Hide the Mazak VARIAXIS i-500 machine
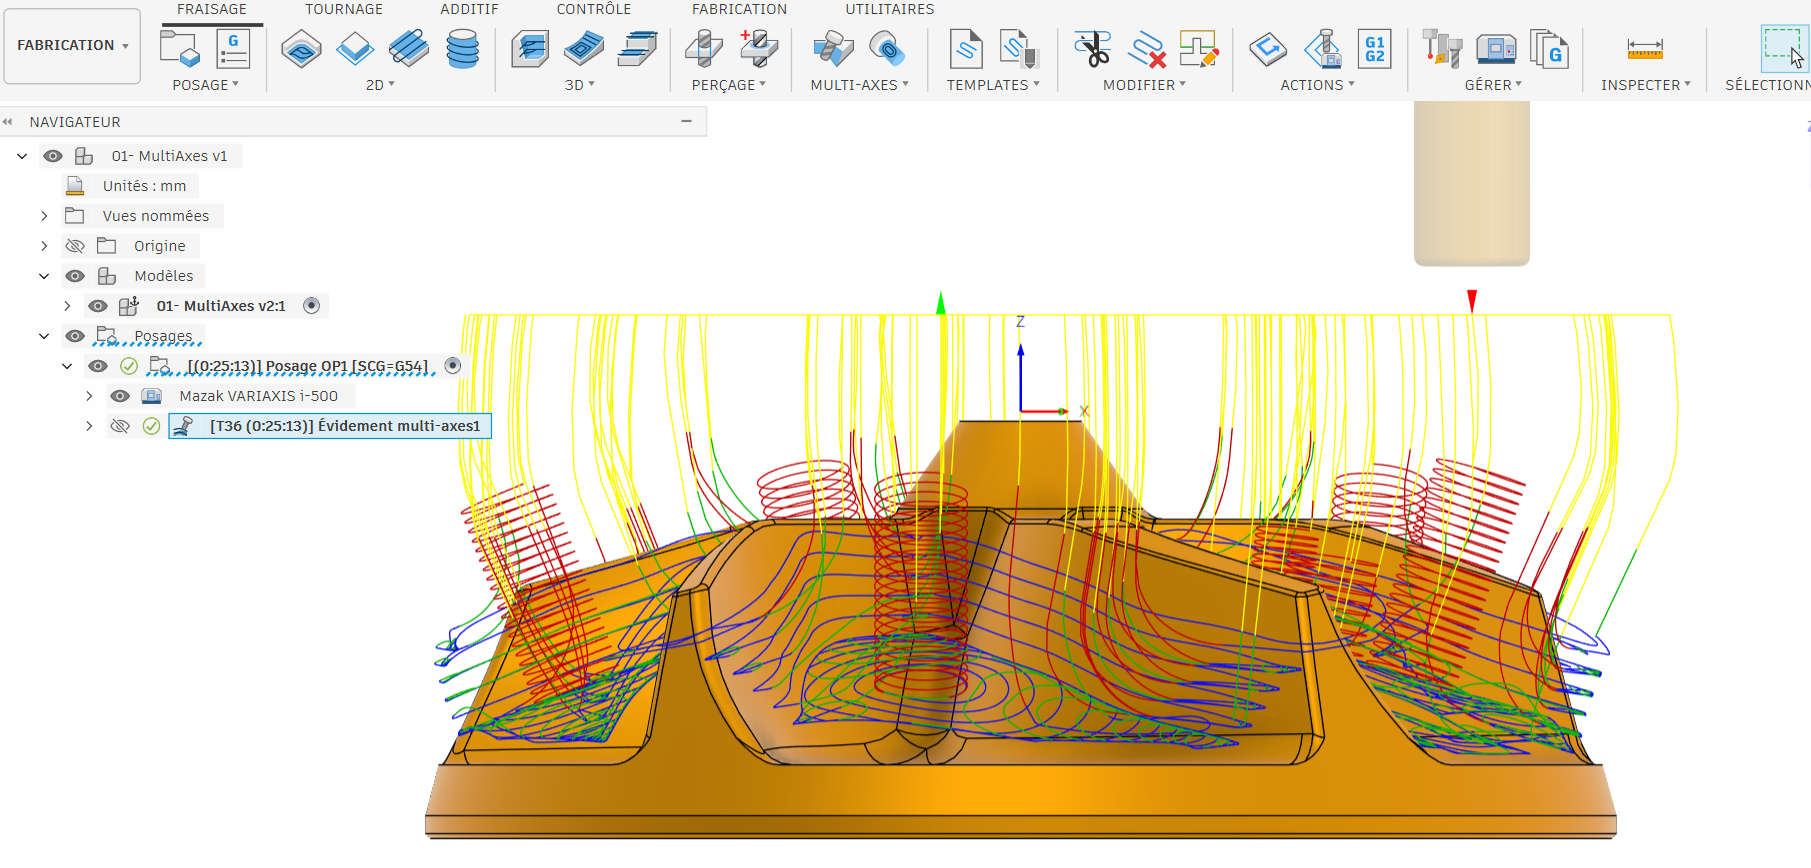1811x868 pixels. click(120, 396)
